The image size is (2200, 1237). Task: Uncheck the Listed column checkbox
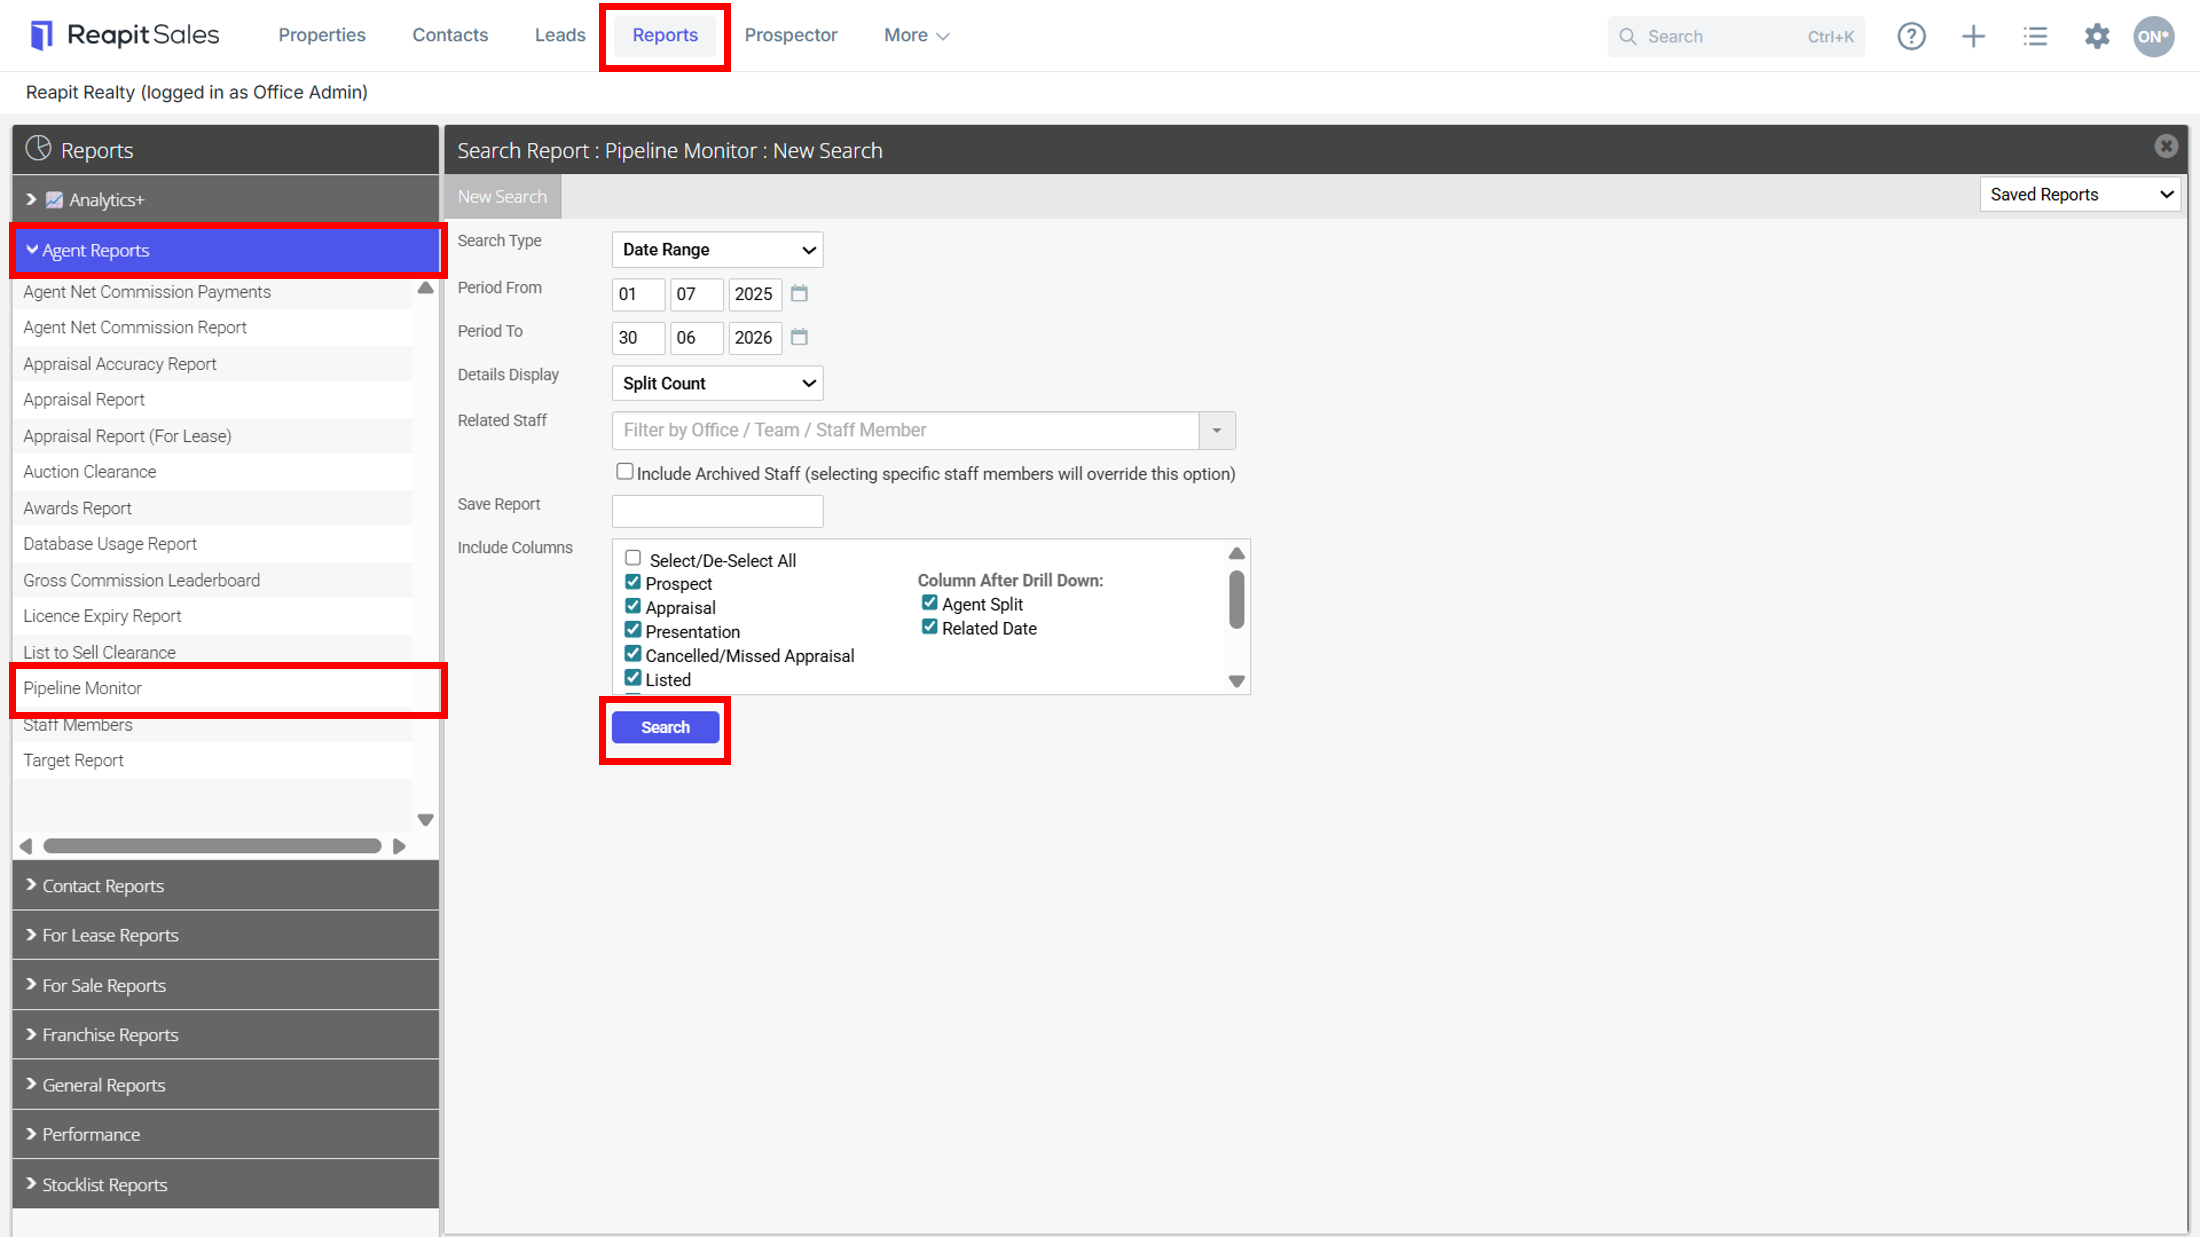(x=633, y=678)
